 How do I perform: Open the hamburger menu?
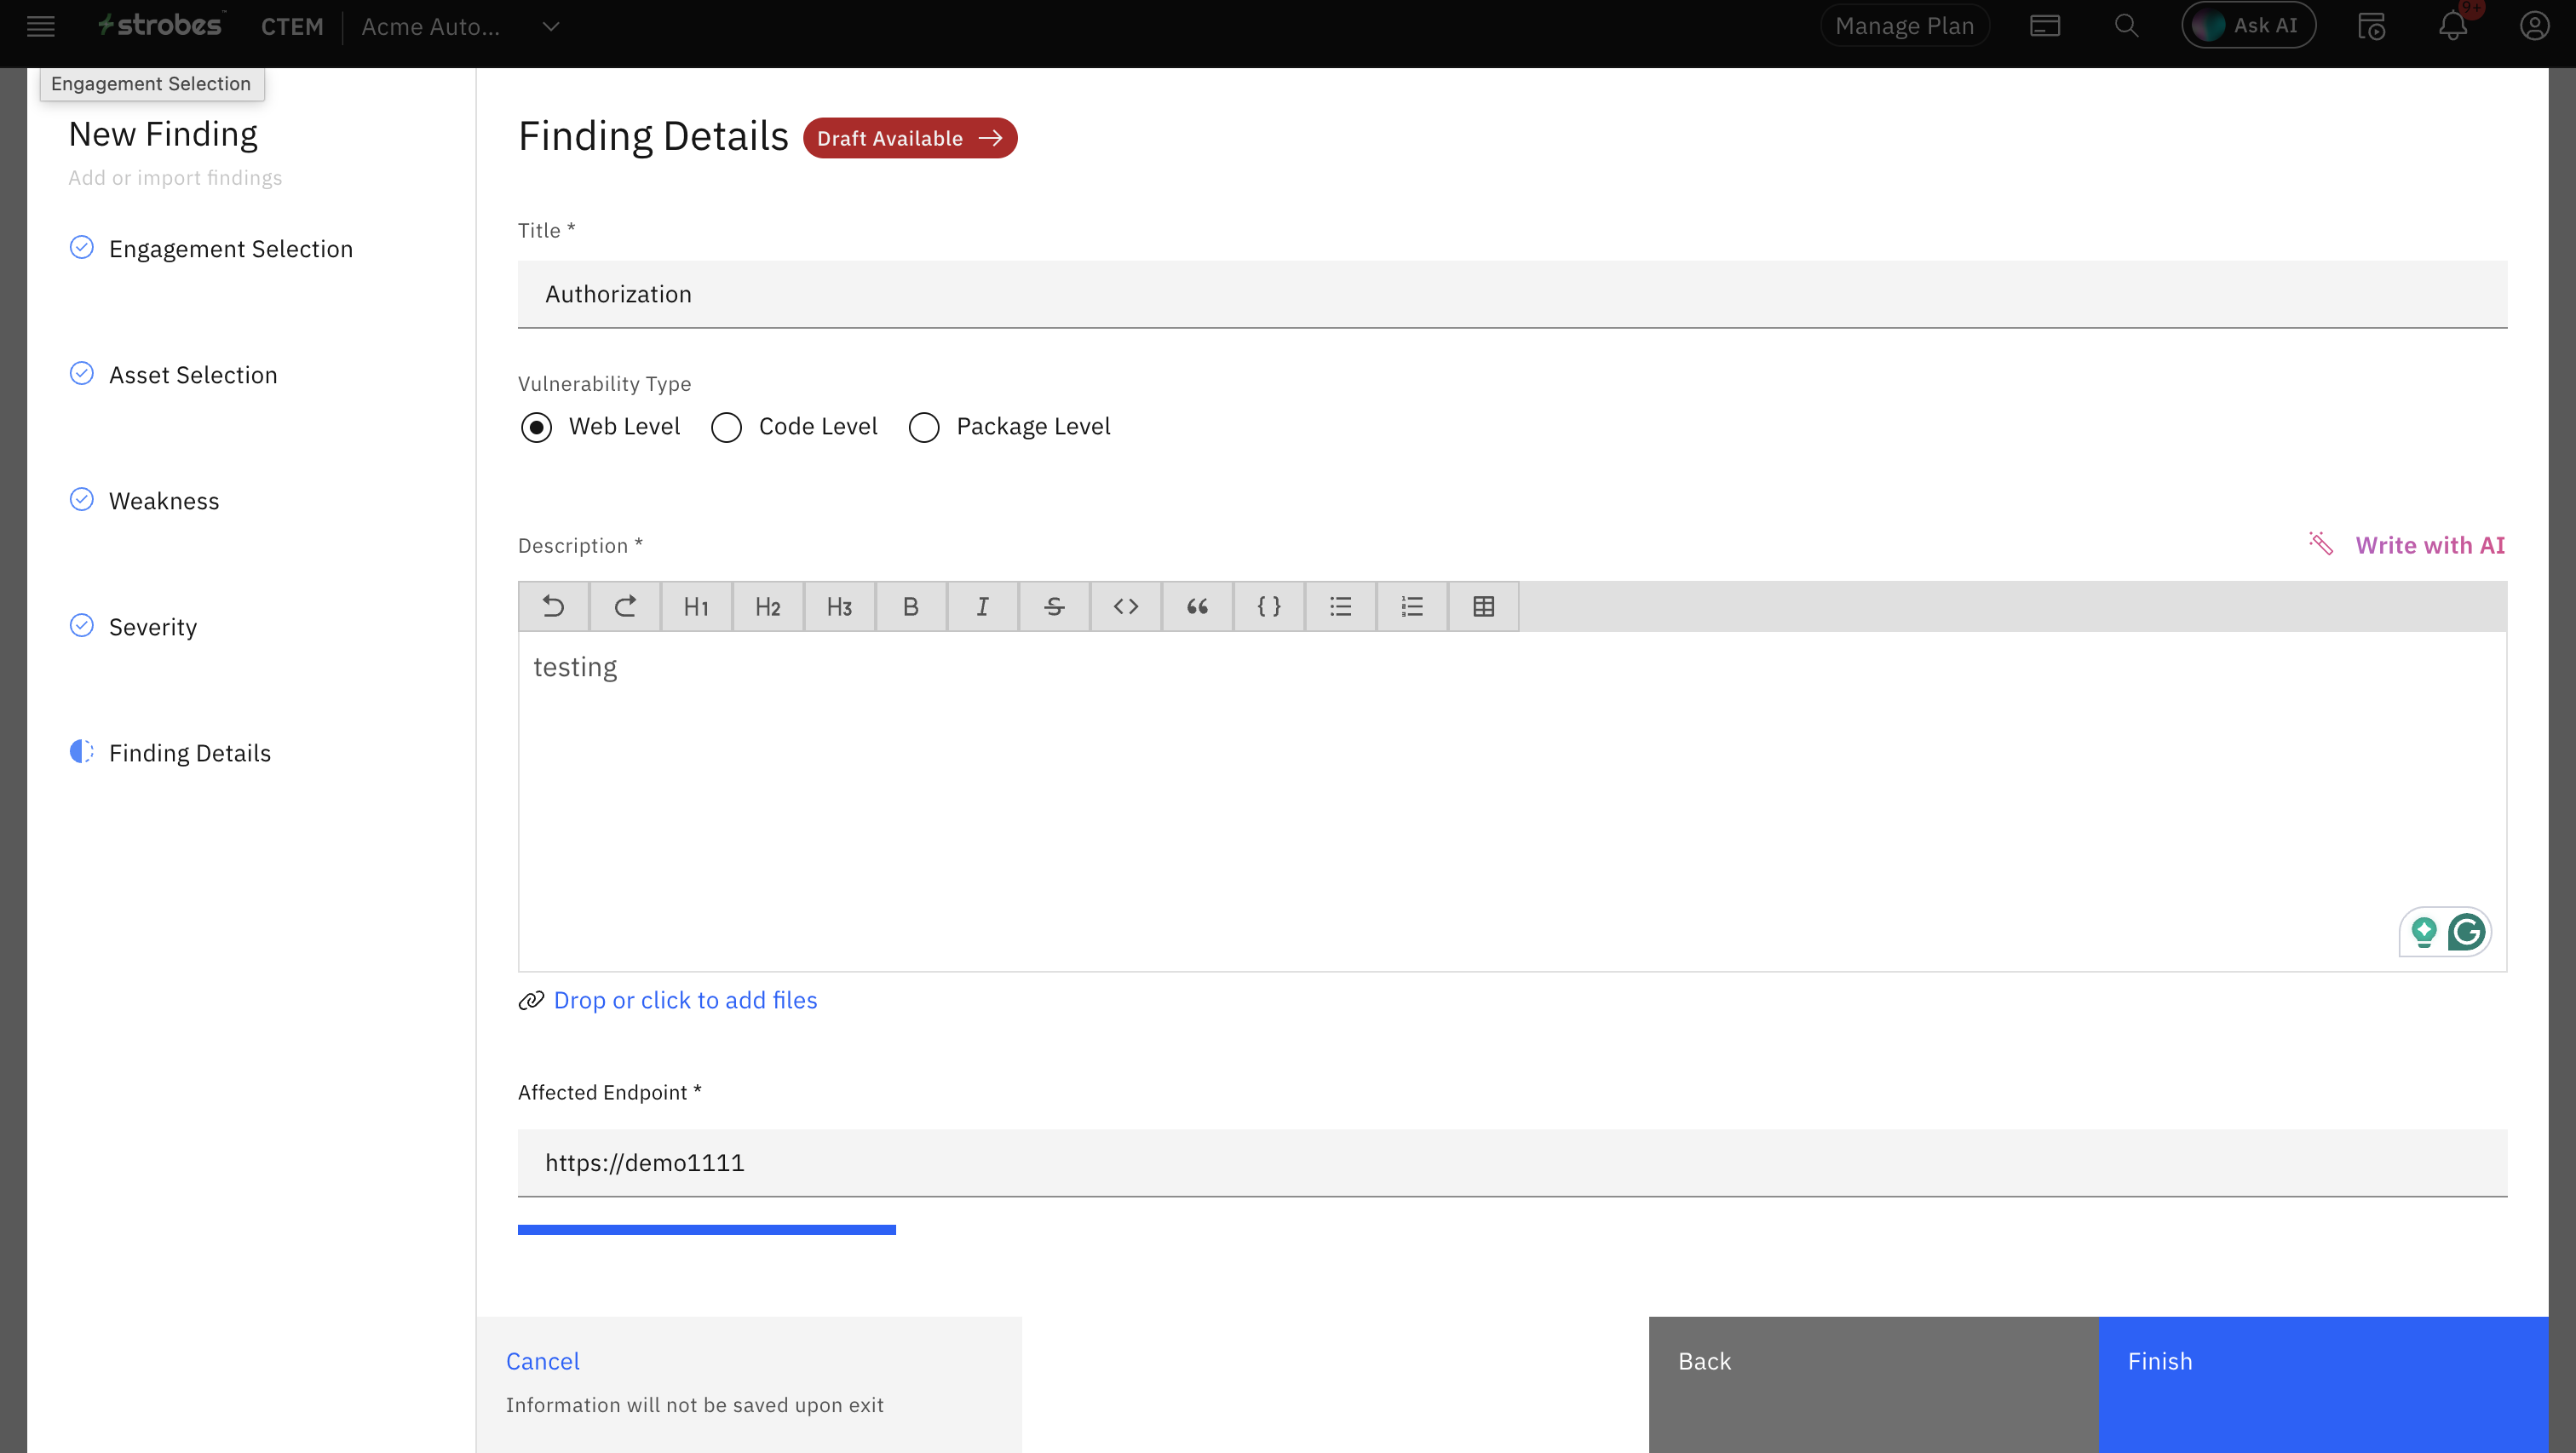[x=41, y=26]
